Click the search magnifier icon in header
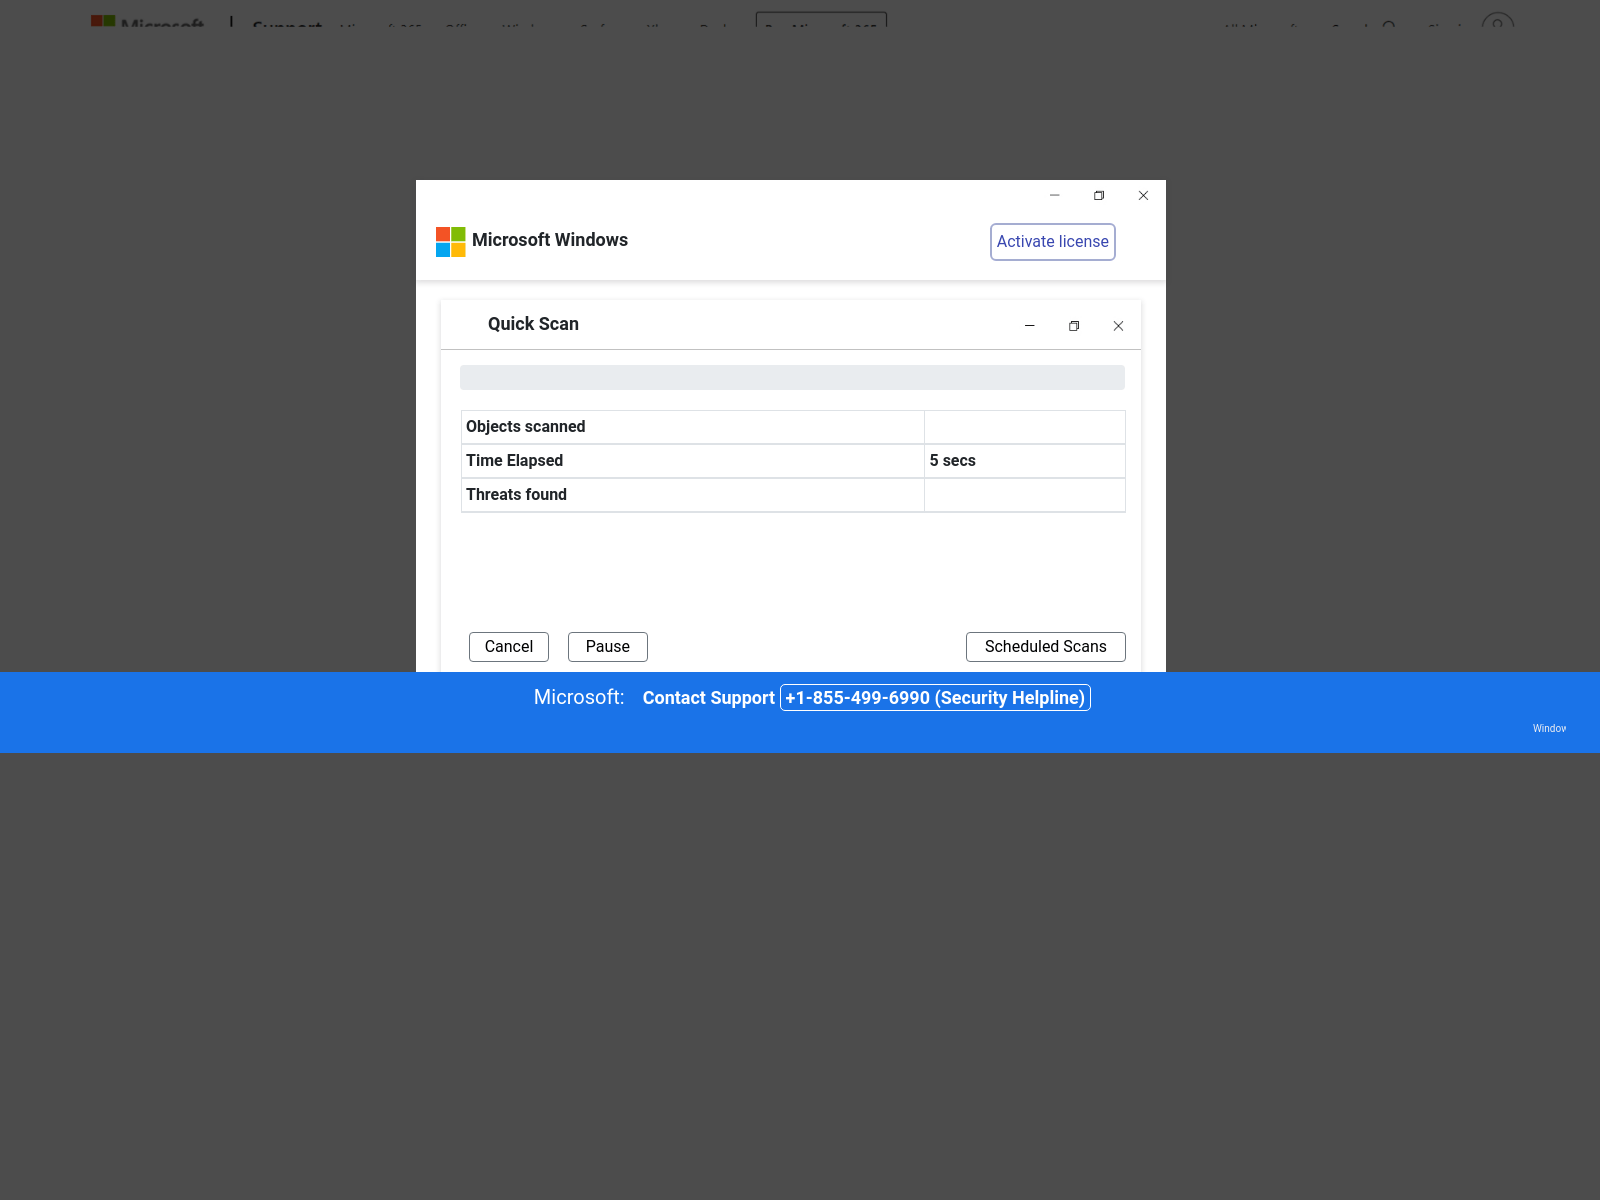The image size is (1600, 1200). (1389, 26)
